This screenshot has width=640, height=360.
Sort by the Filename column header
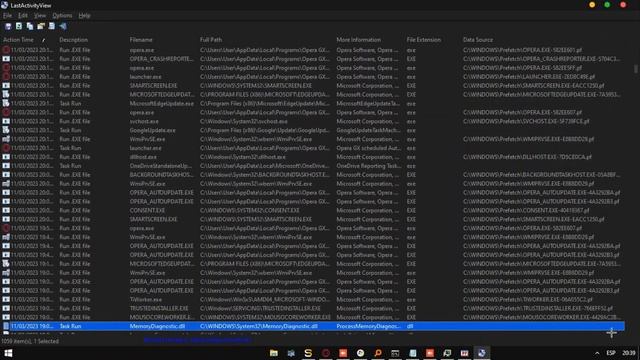pos(141,40)
